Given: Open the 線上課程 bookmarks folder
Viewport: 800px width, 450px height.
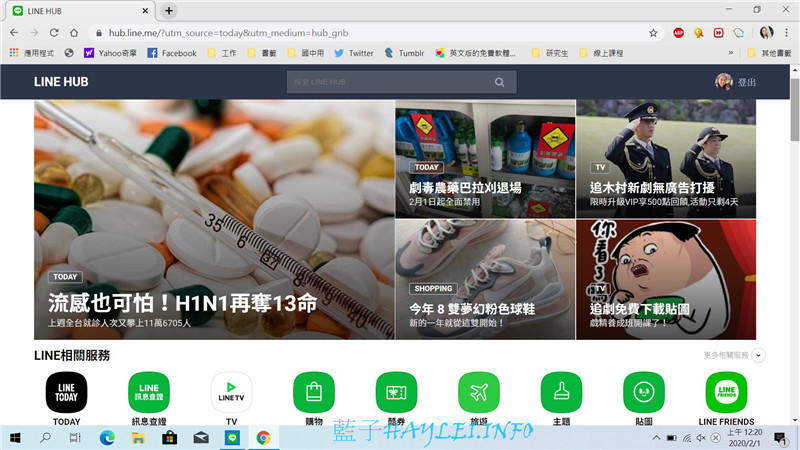Looking at the screenshot, I should coord(602,53).
